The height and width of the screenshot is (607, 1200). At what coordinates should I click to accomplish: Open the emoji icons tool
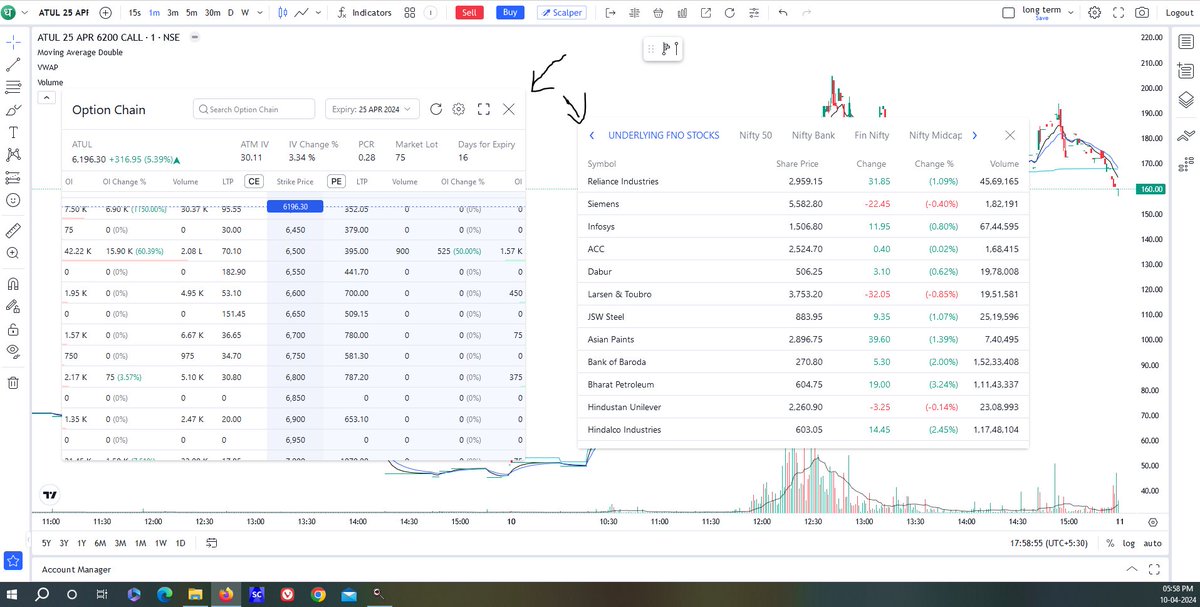click(x=13, y=200)
